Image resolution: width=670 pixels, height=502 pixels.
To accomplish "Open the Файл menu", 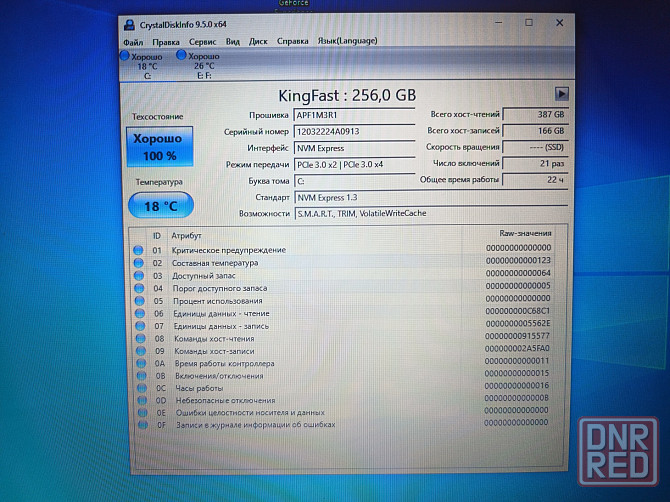I will pos(133,42).
